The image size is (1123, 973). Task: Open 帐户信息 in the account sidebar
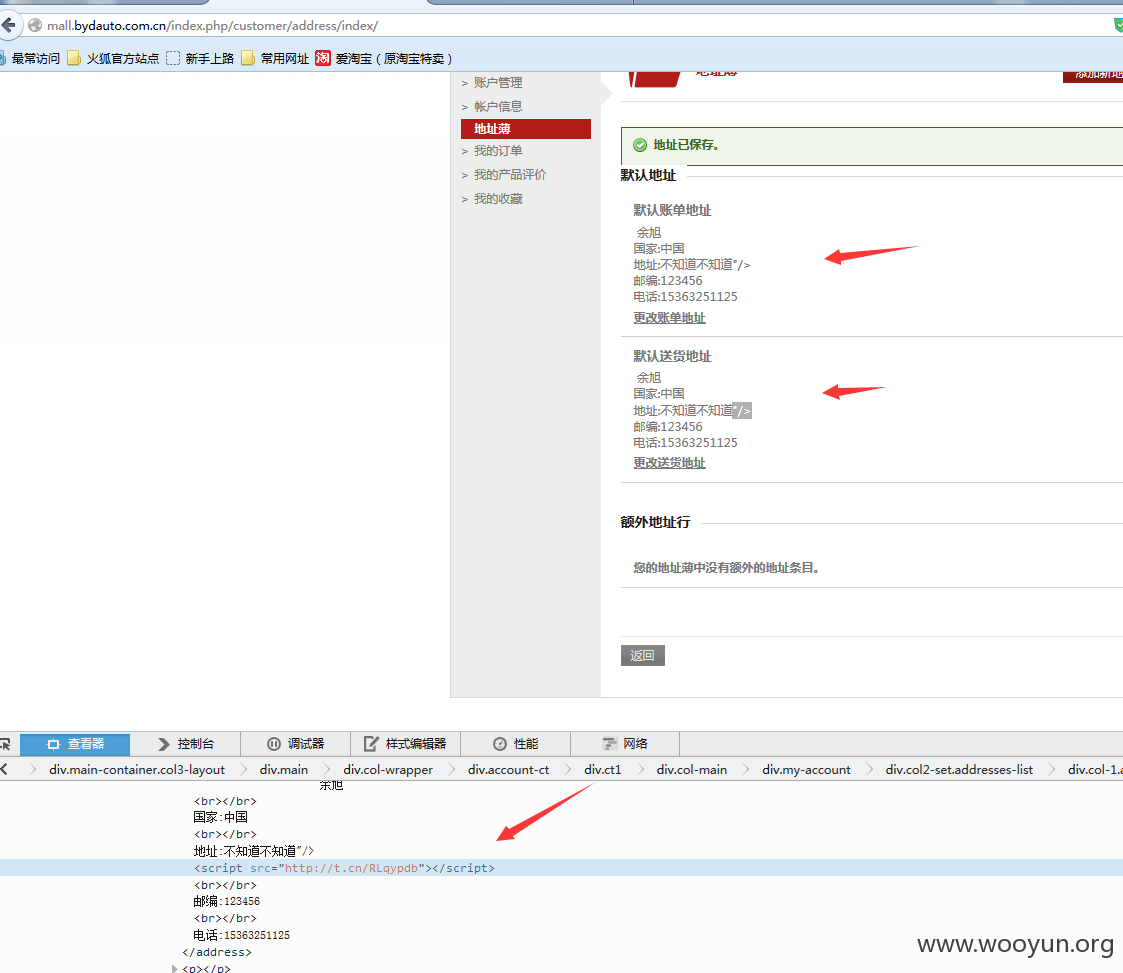tap(498, 107)
